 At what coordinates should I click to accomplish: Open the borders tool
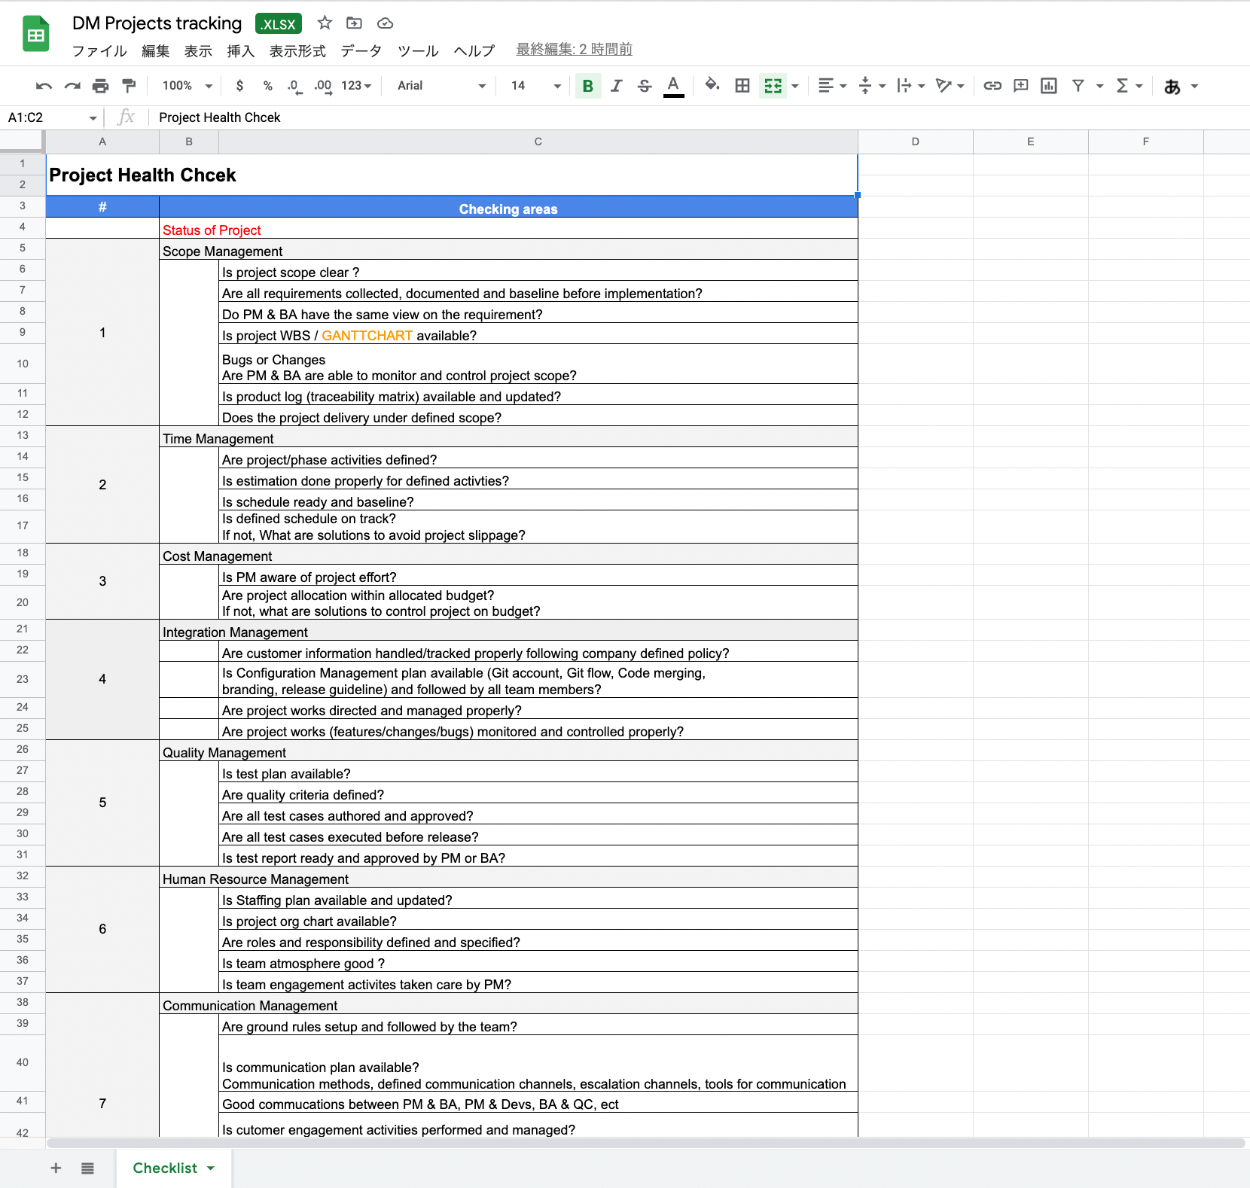point(742,86)
